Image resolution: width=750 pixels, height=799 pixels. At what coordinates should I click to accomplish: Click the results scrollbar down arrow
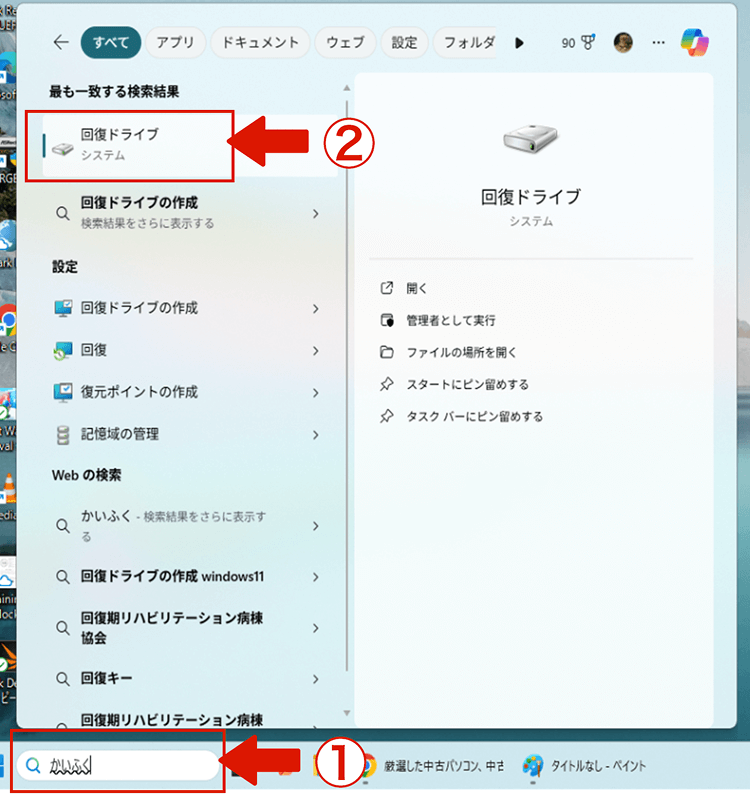click(346, 713)
